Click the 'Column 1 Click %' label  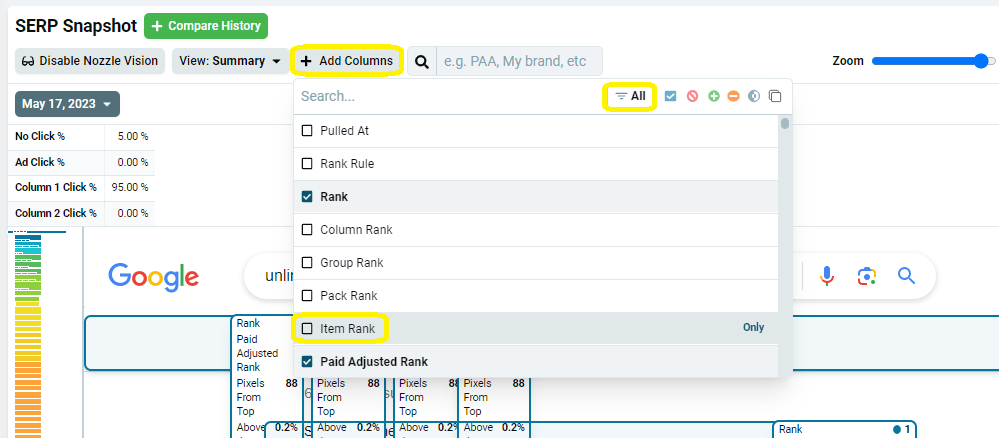click(x=56, y=187)
